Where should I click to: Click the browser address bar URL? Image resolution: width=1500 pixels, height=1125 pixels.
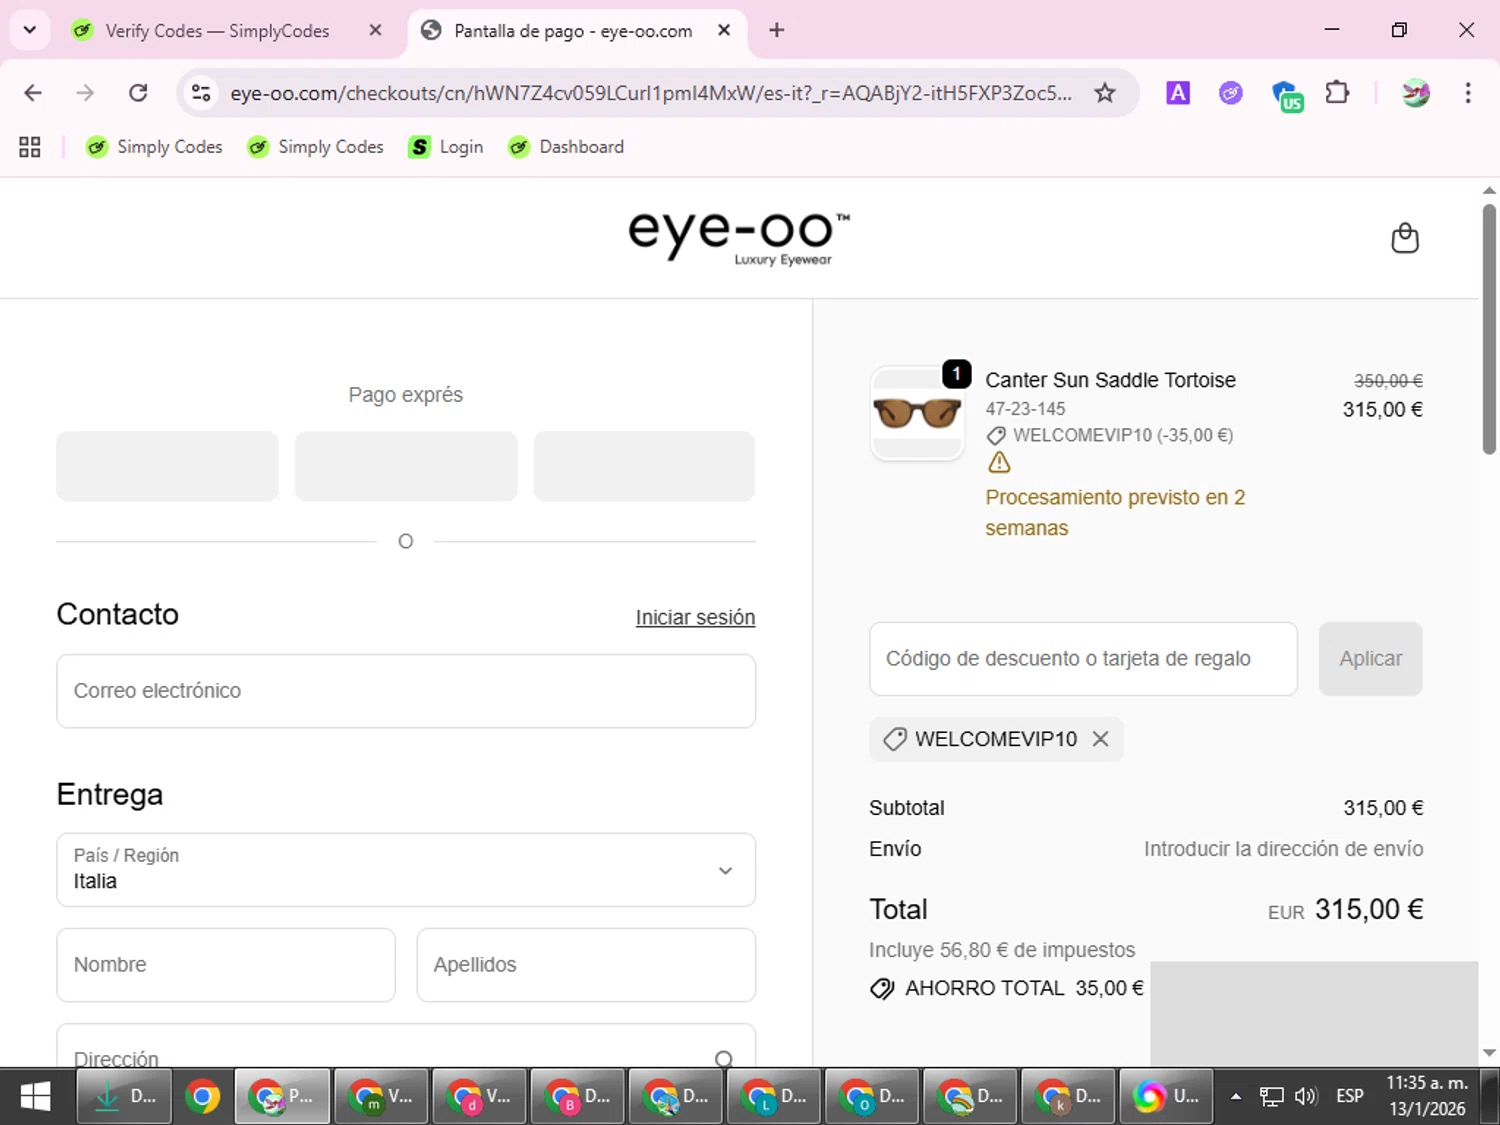pyautogui.click(x=650, y=93)
